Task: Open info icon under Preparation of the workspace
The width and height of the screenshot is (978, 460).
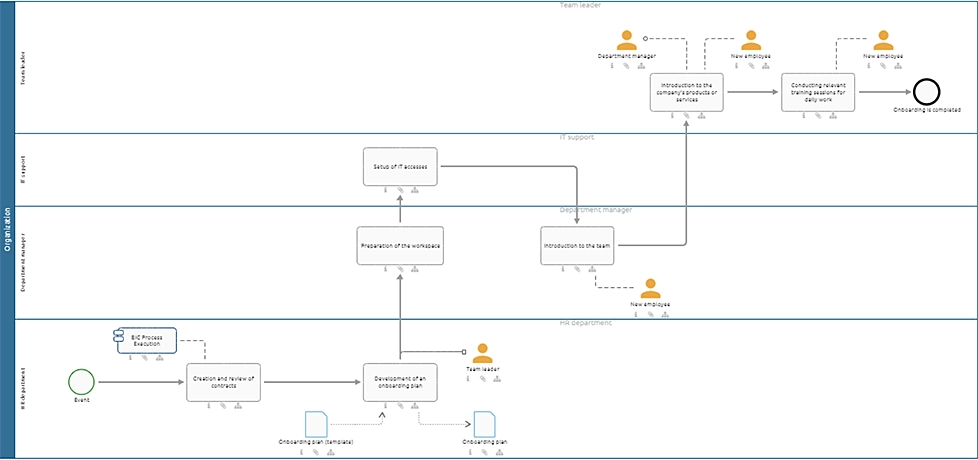Action: [x=385, y=269]
